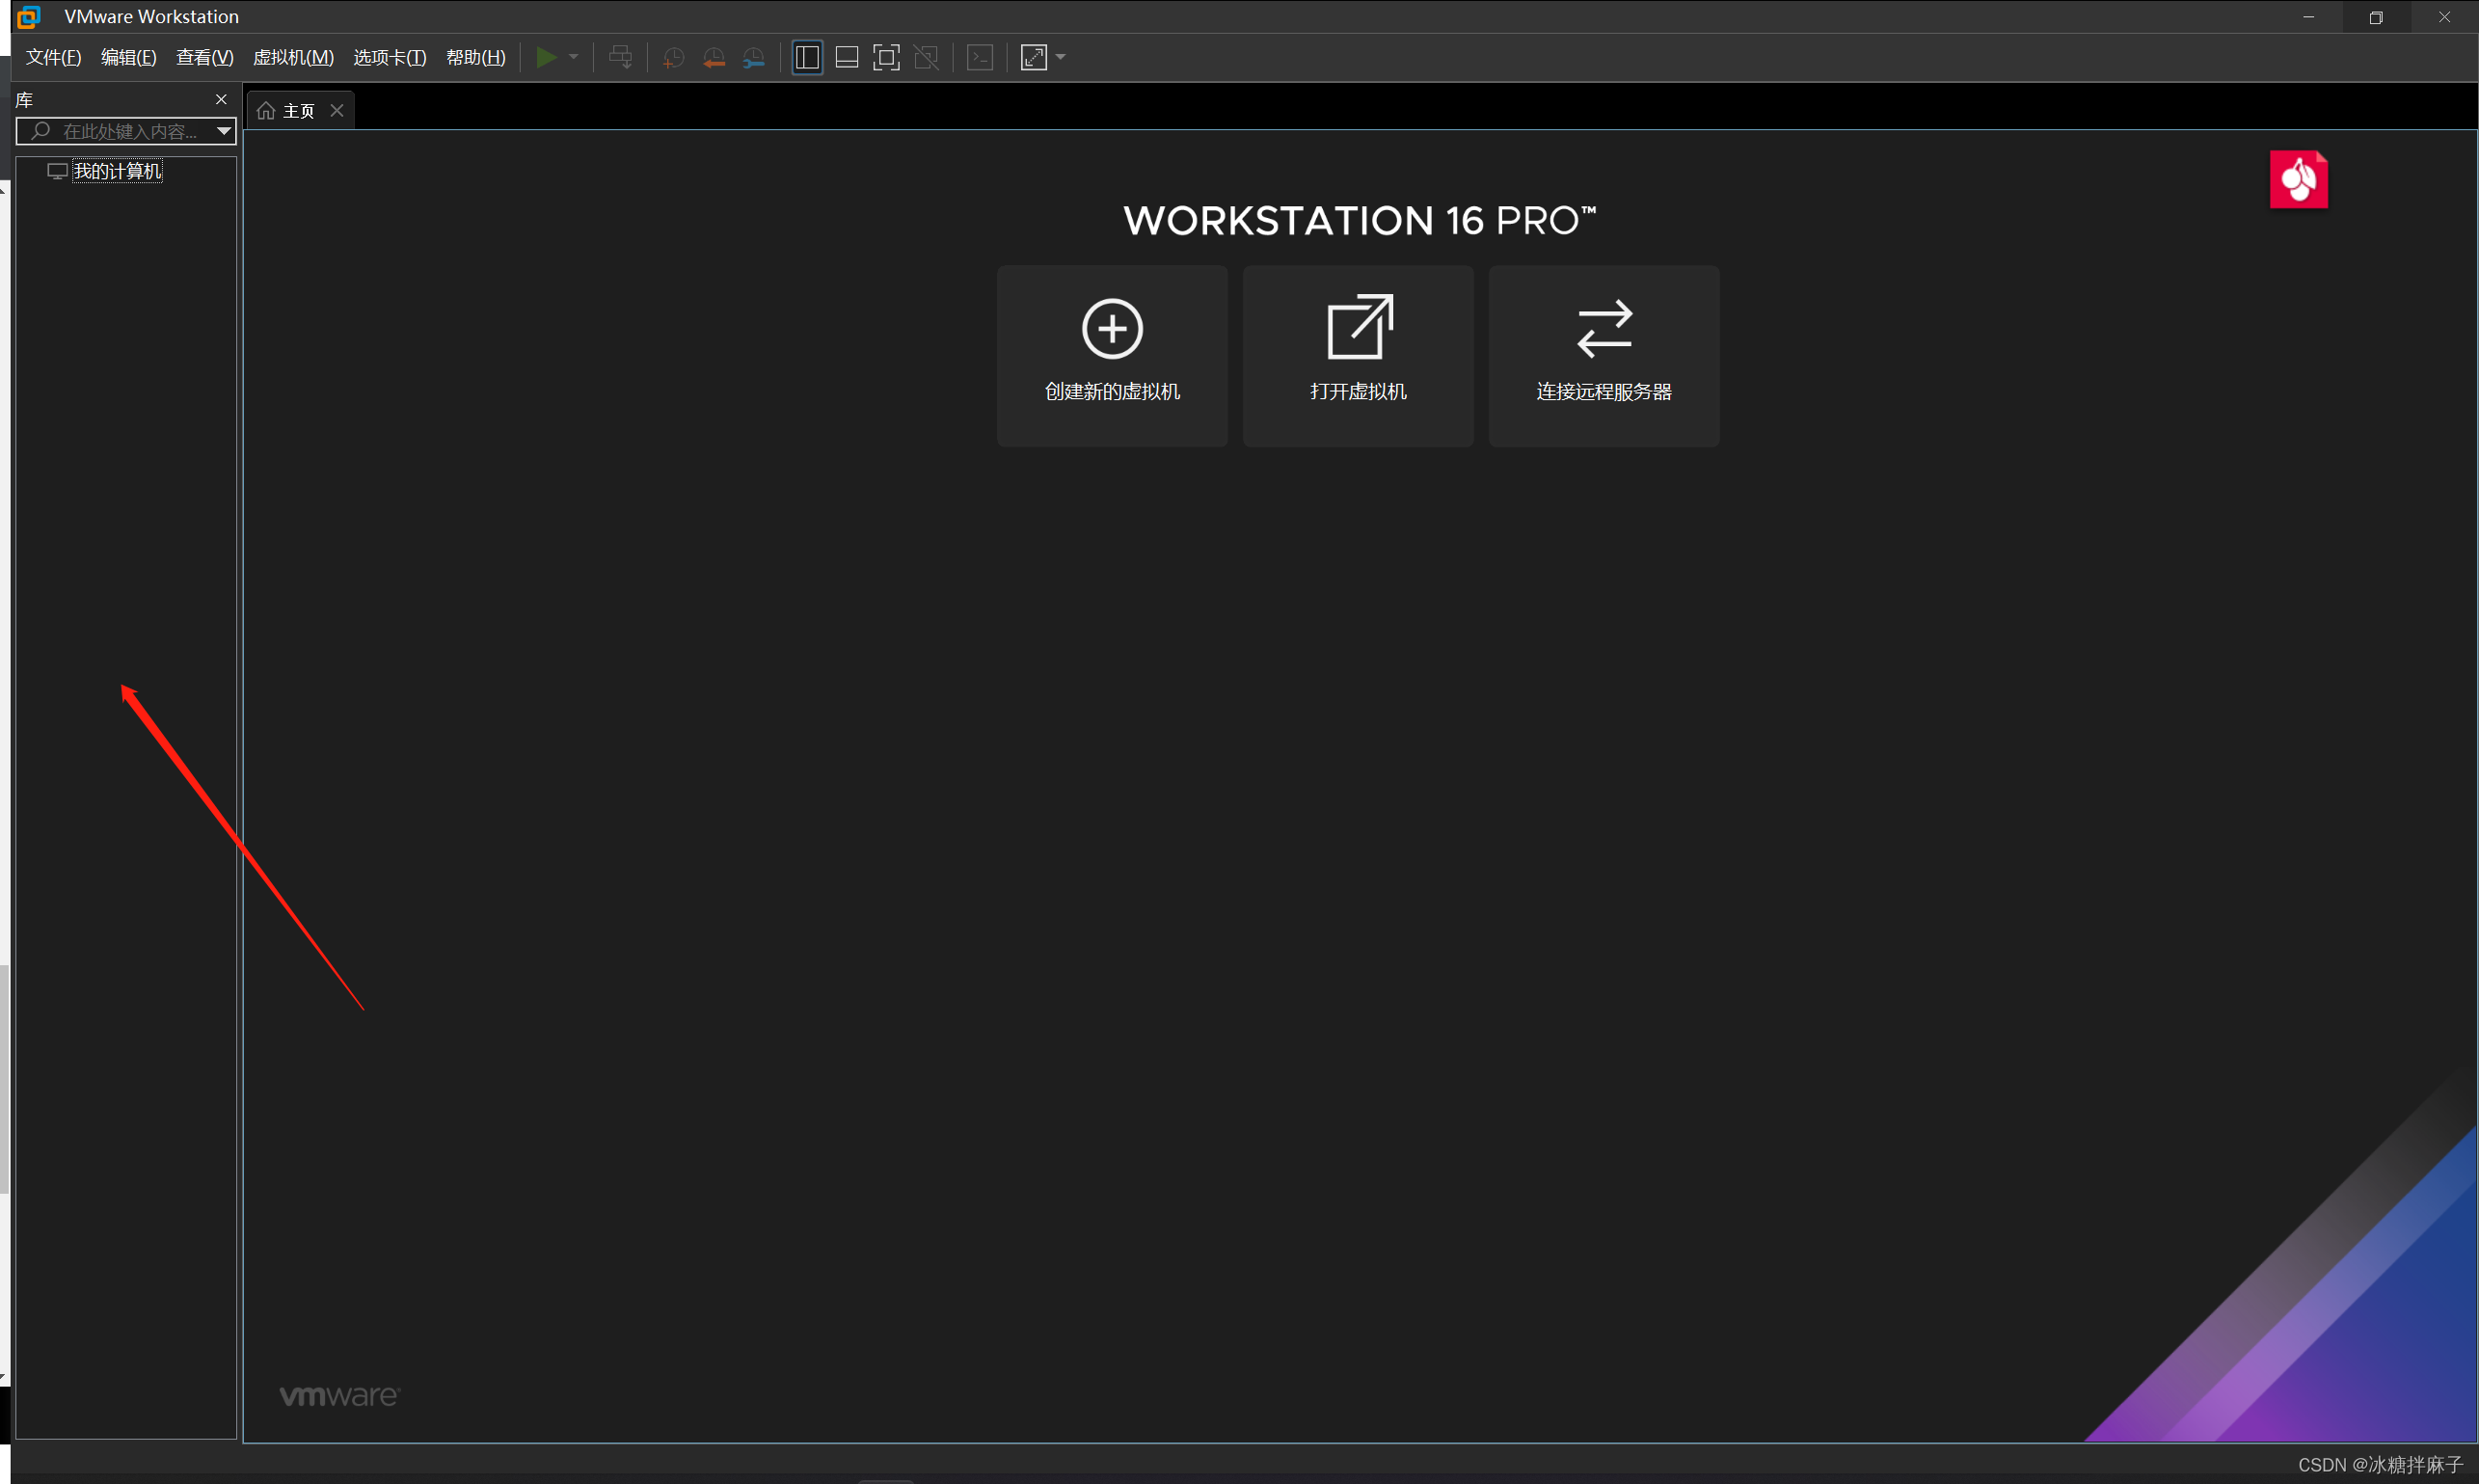This screenshot has width=2479, height=1484.
Task: Click the stretch guest display icon
Action: 1033,57
